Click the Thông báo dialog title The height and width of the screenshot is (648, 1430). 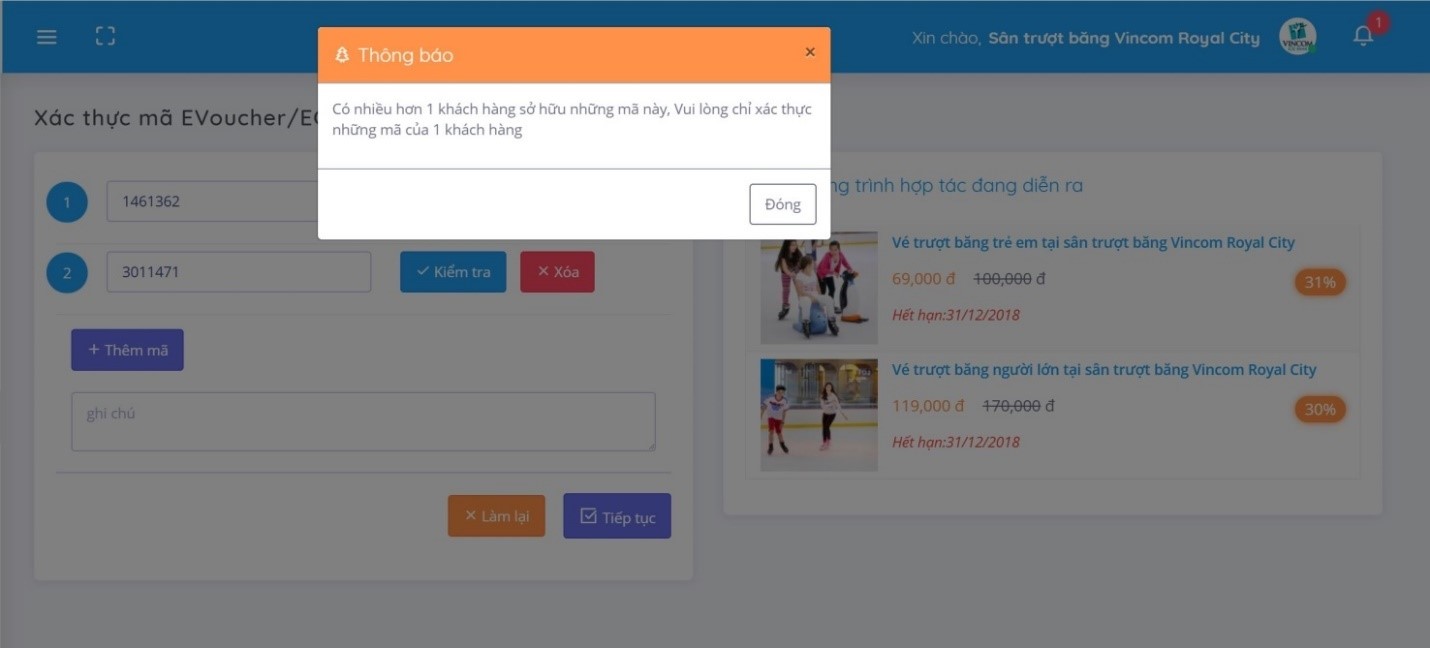[x=405, y=55]
